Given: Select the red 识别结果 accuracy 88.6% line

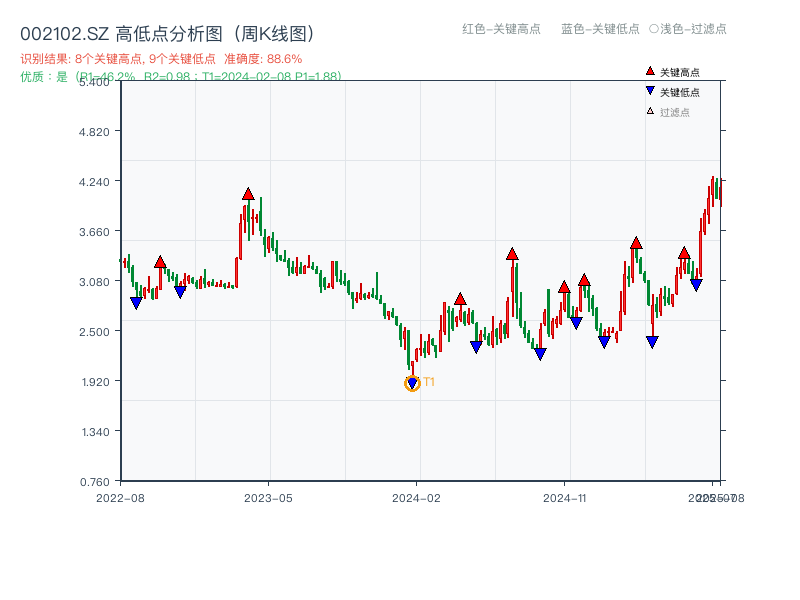Looking at the screenshot, I should (x=161, y=59).
